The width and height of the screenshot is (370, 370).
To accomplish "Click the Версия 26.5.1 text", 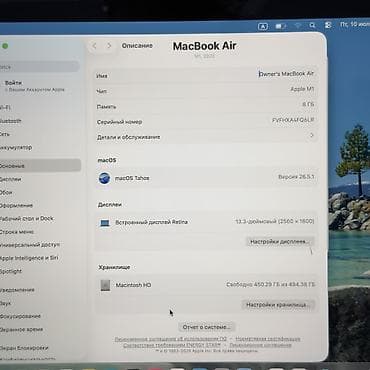I will (296, 177).
